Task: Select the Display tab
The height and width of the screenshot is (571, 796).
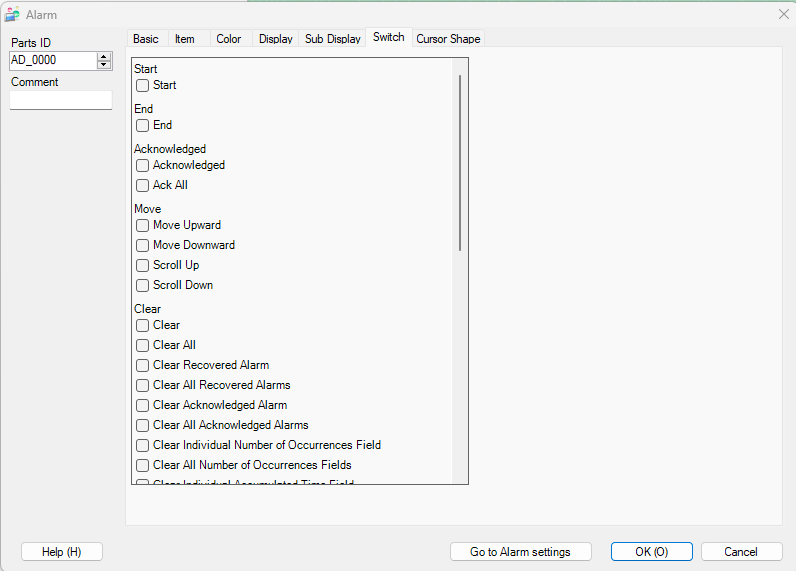Action: pos(276,39)
